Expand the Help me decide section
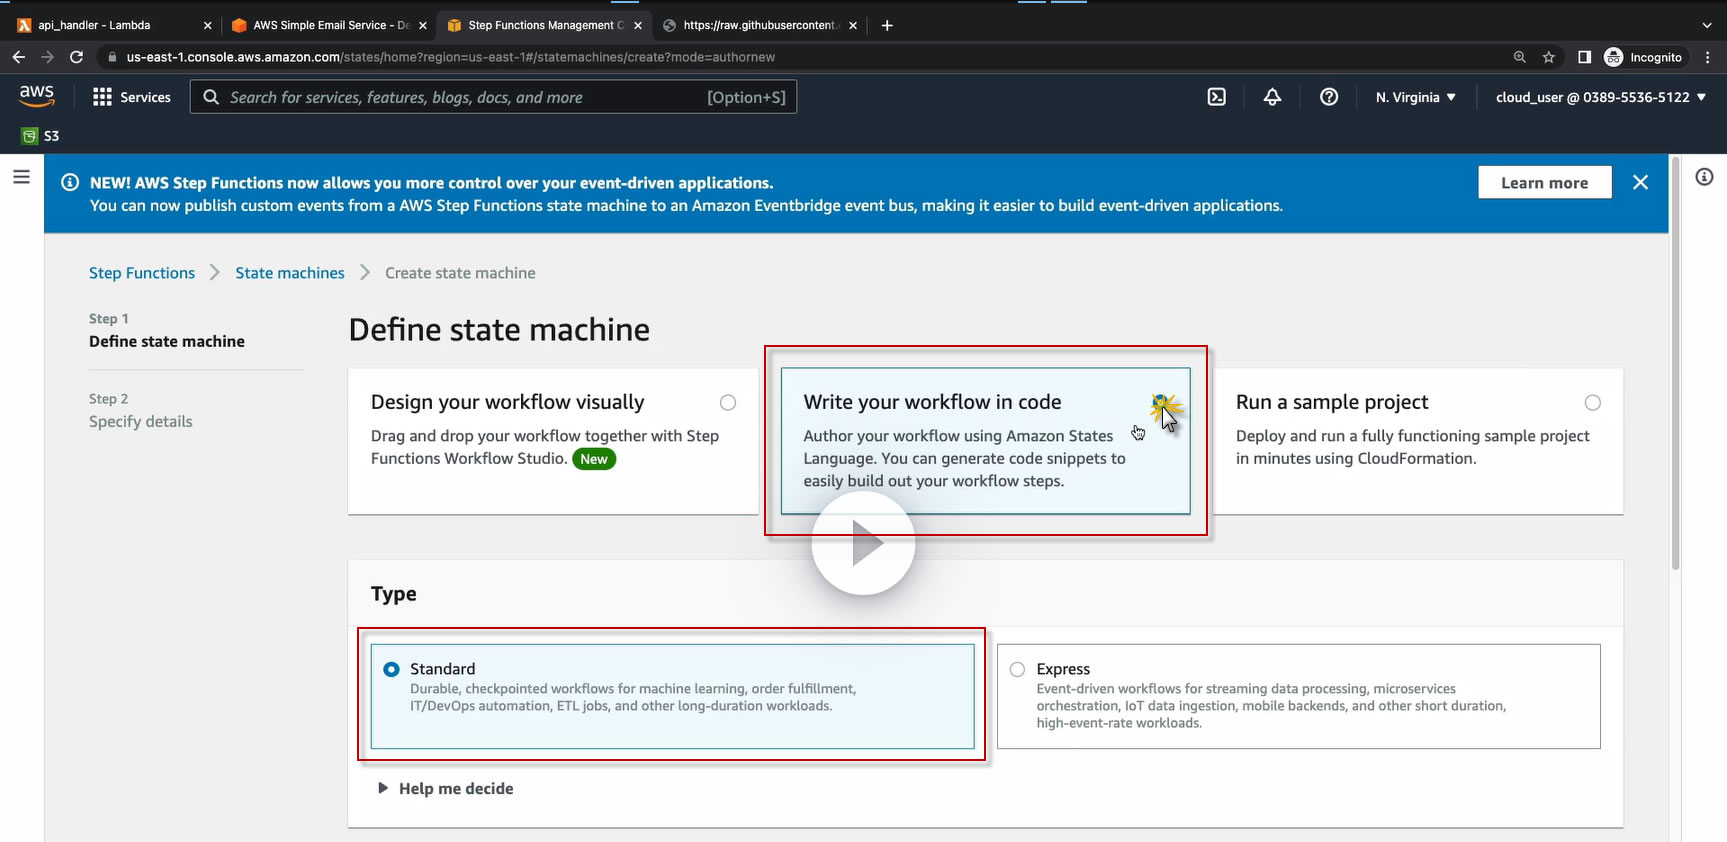1727x842 pixels. pyautogui.click(x=445, y=788)
